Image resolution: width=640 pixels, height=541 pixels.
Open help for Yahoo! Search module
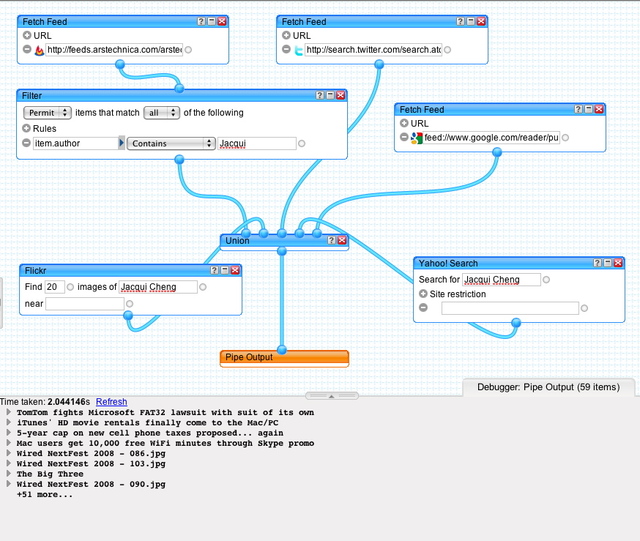pyautogui.click(x=598, y=263)
